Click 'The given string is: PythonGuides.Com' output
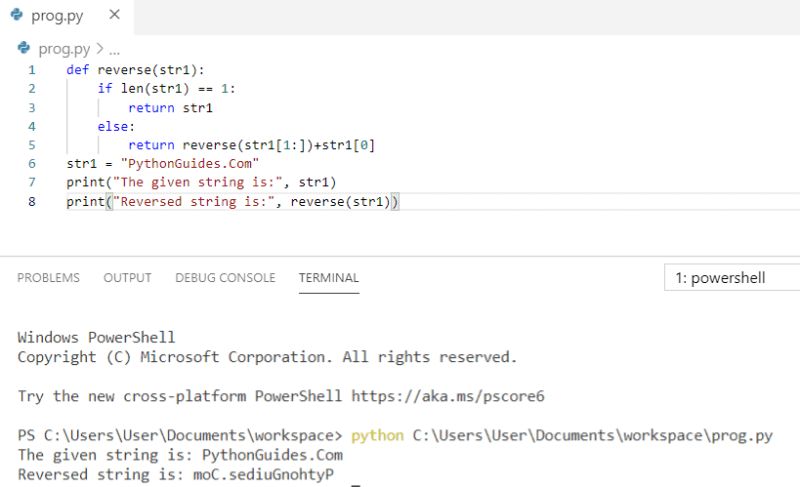This screenshot has width=800, height=487. point(180,455)
